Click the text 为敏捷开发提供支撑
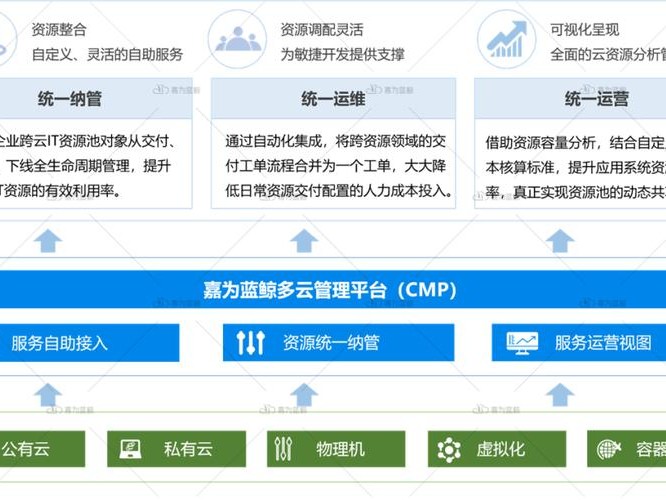Image resolution: width=666 pixels, height=500 pixels. (x=342, y=54)
